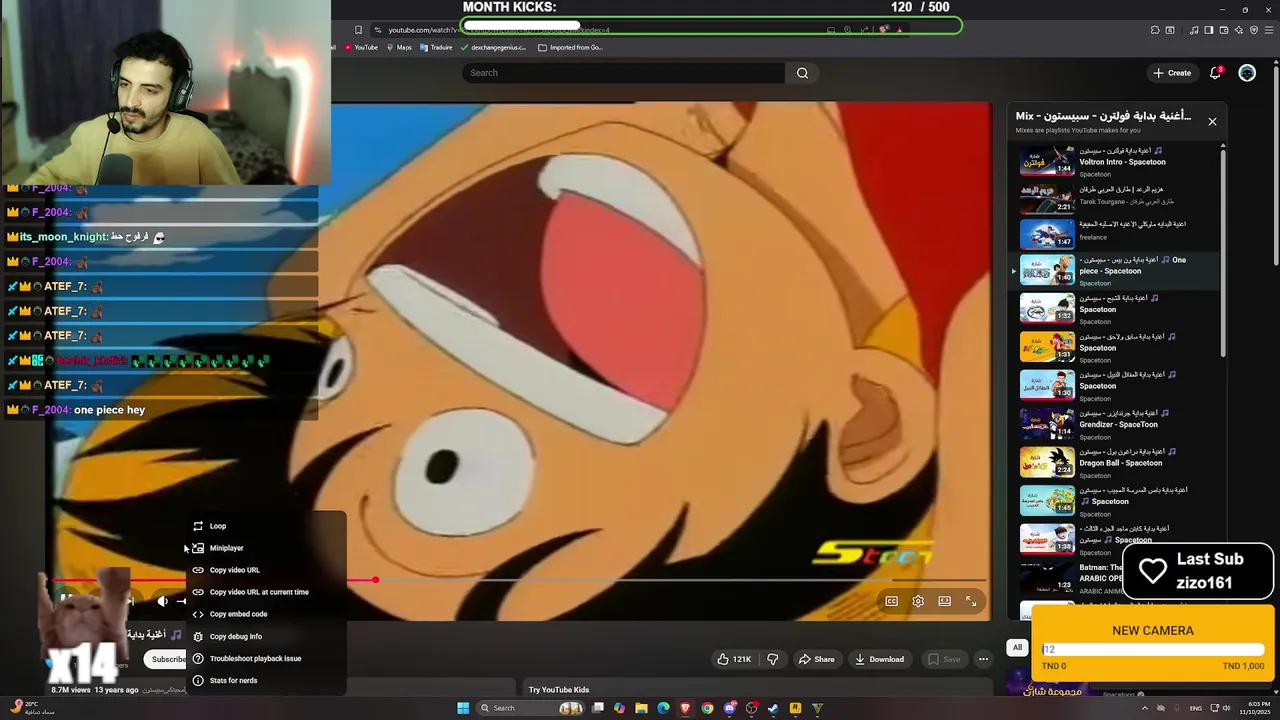Like the video with 121K likes
This screenshot has height=720, width=1280.
[x=734, y=659]
